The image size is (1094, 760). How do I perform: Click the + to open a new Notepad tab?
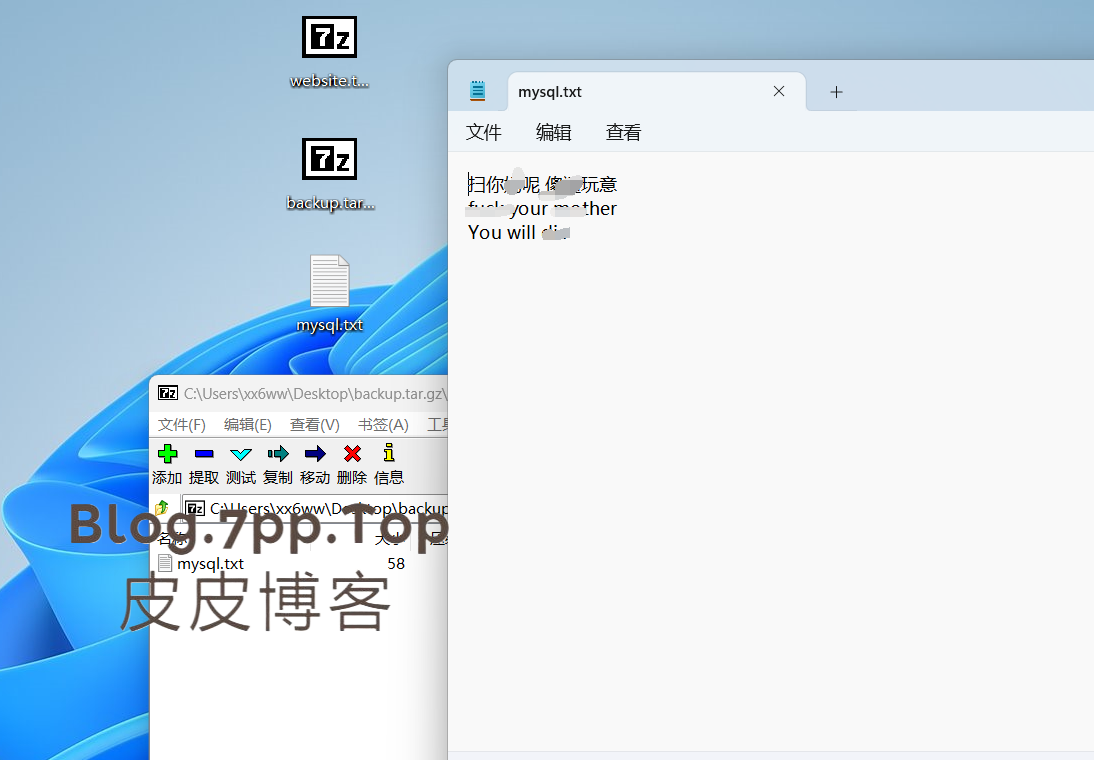point(836,92)
